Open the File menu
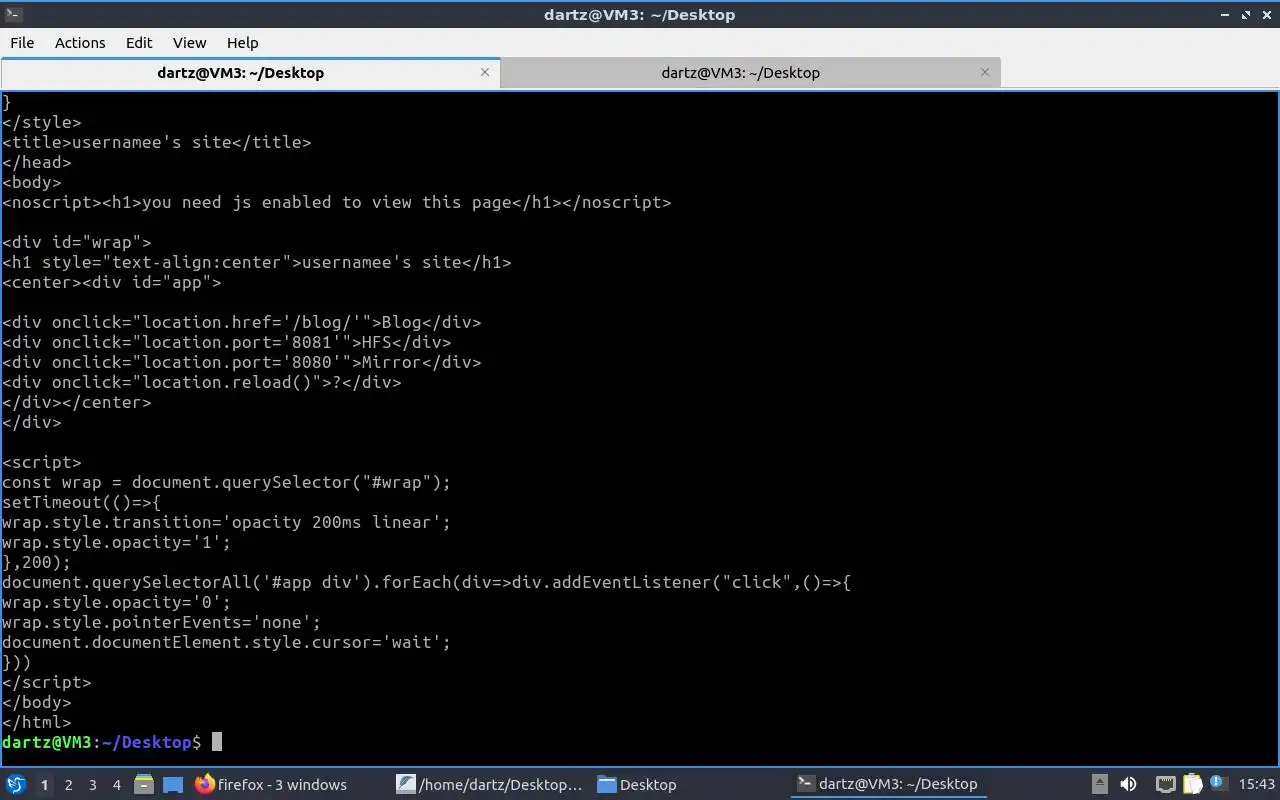1280x800 pixels. click(22, 43)
